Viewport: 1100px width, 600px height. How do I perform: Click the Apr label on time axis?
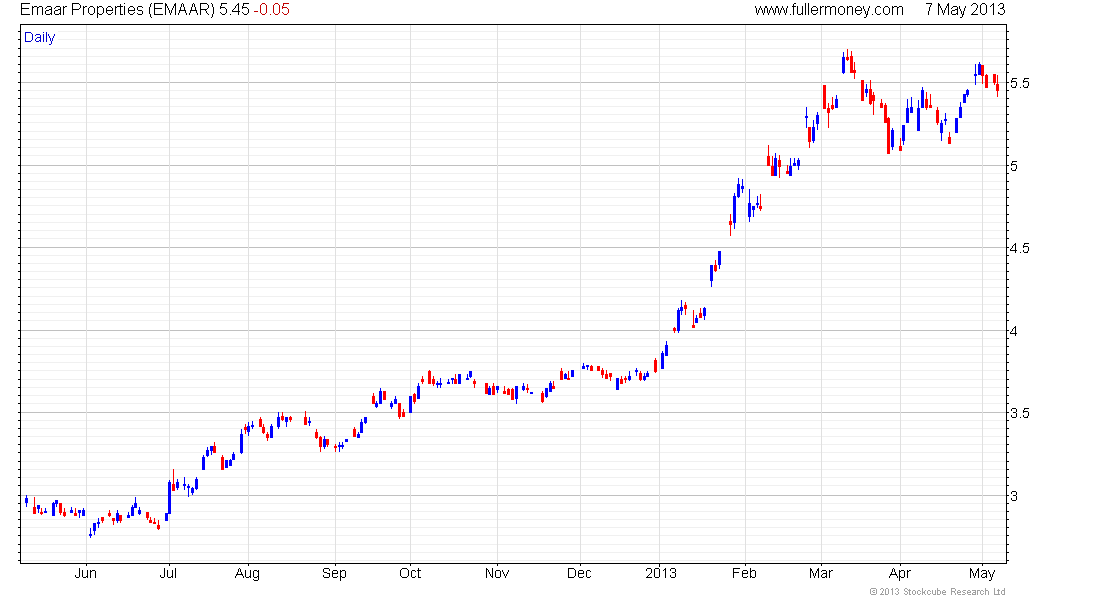899,573
